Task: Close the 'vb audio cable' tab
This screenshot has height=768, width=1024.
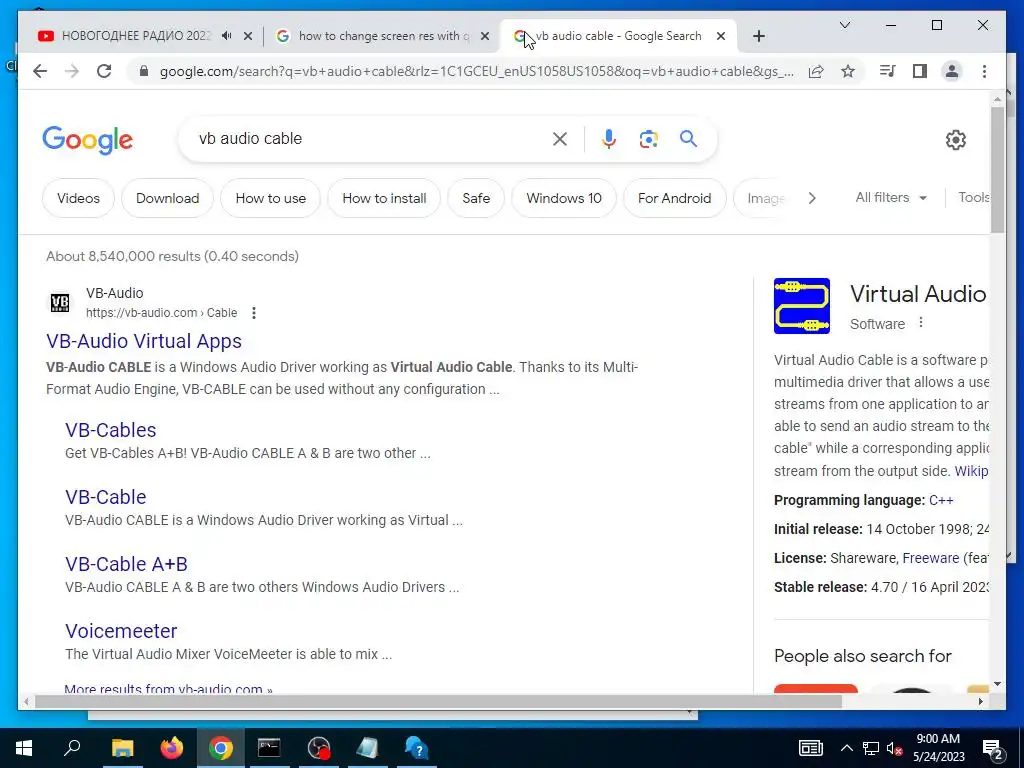Action: pos(721,36)
